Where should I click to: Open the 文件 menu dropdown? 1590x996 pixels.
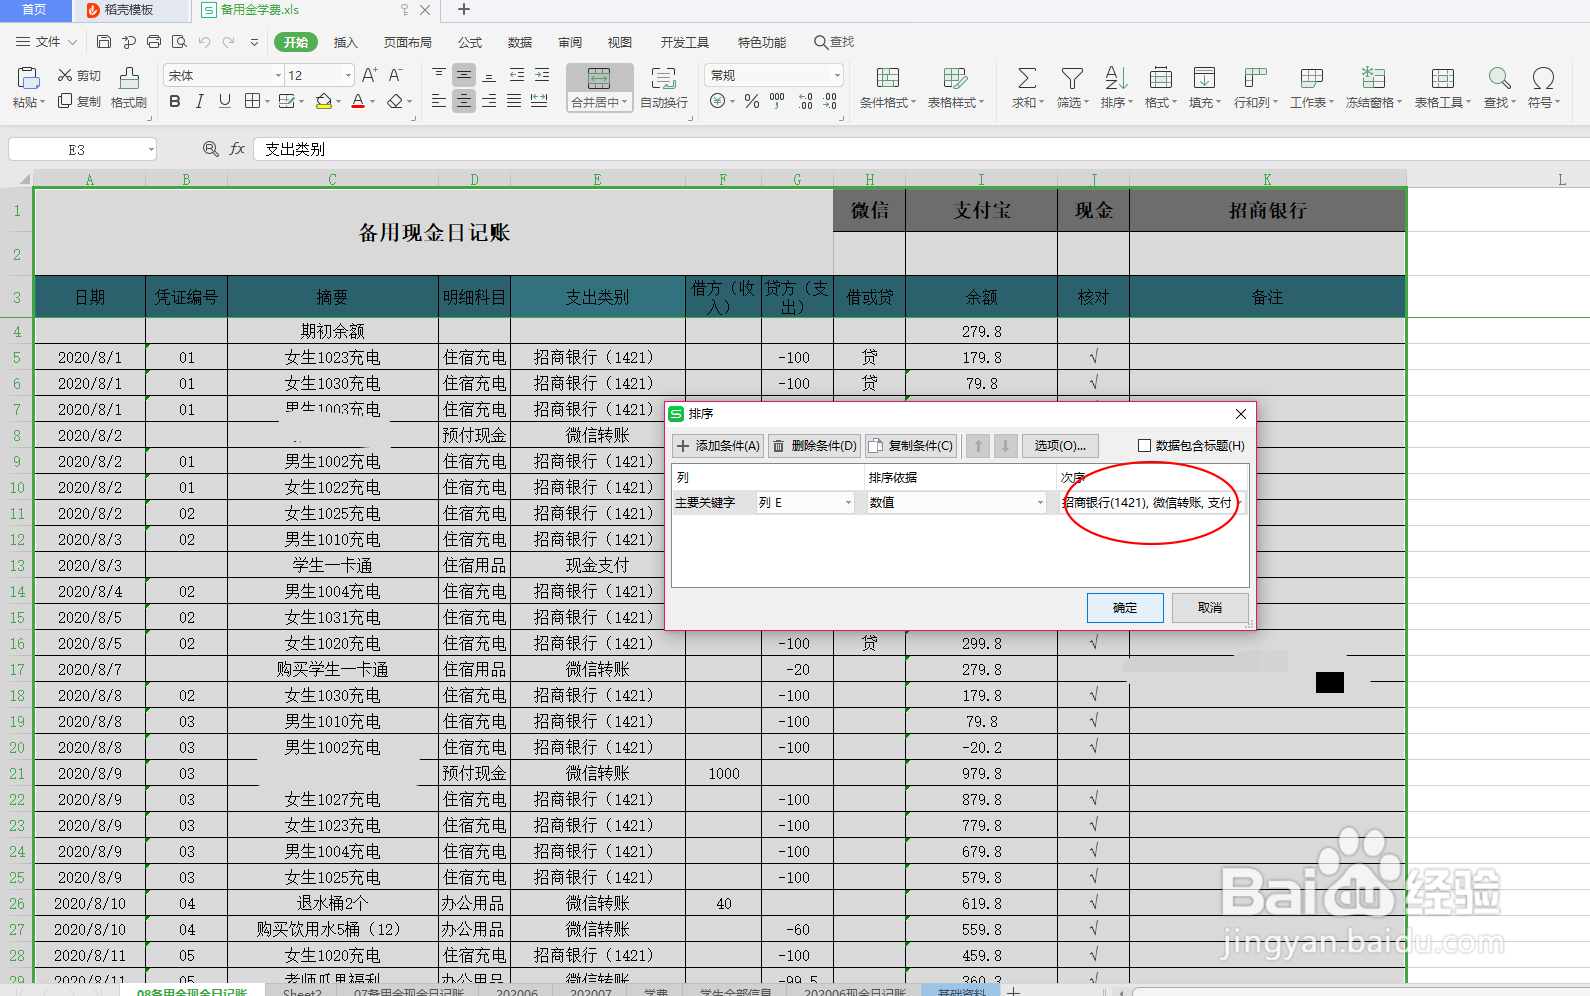click(47, 42)
